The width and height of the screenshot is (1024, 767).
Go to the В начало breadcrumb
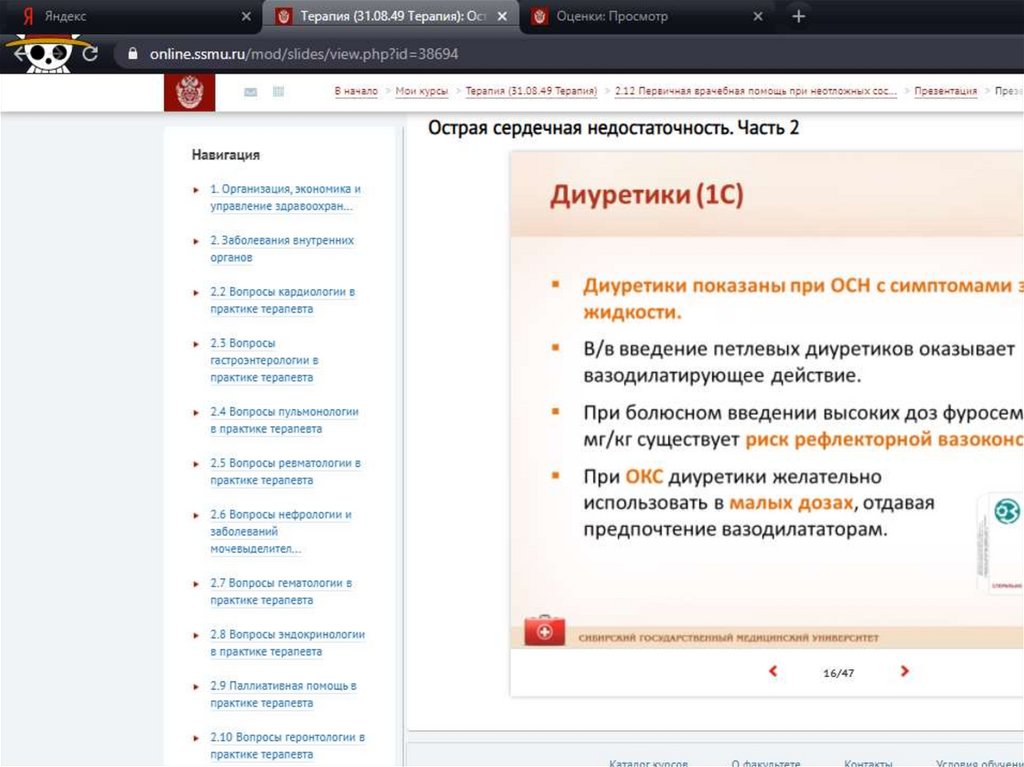[356, 91]
